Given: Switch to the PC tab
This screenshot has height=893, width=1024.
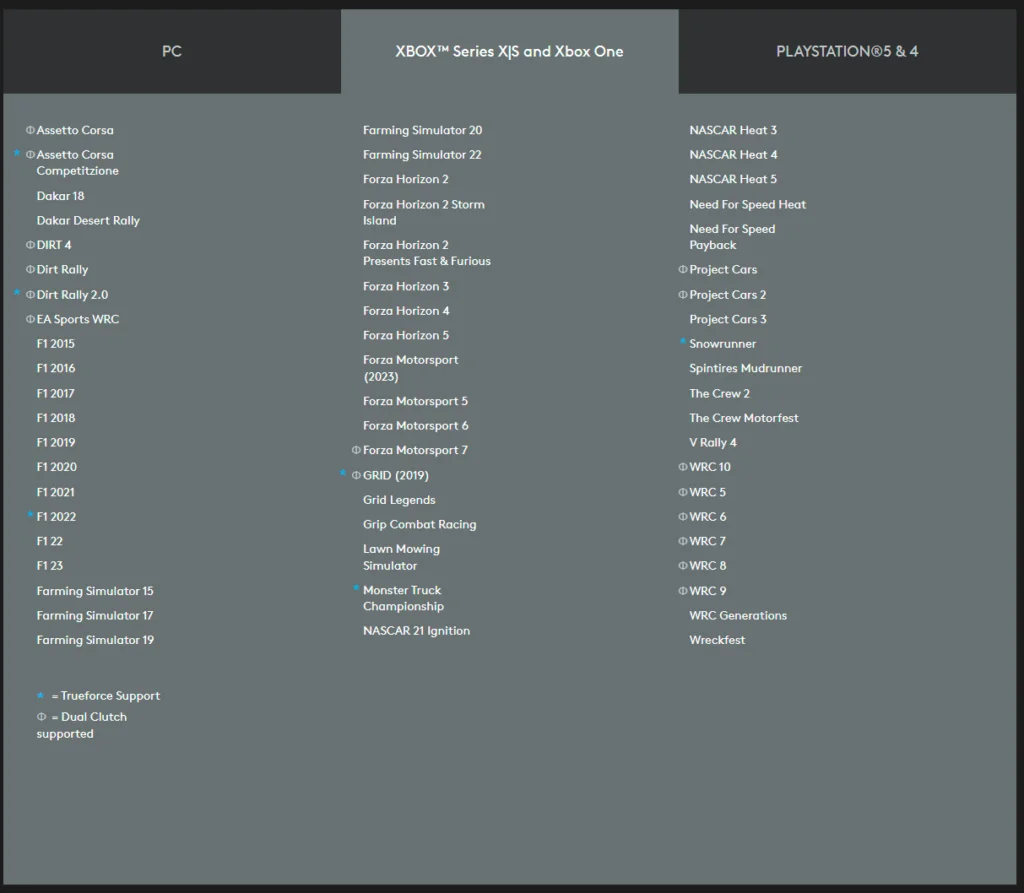Looking at the screenshot, I should click(x=172, y=52).
